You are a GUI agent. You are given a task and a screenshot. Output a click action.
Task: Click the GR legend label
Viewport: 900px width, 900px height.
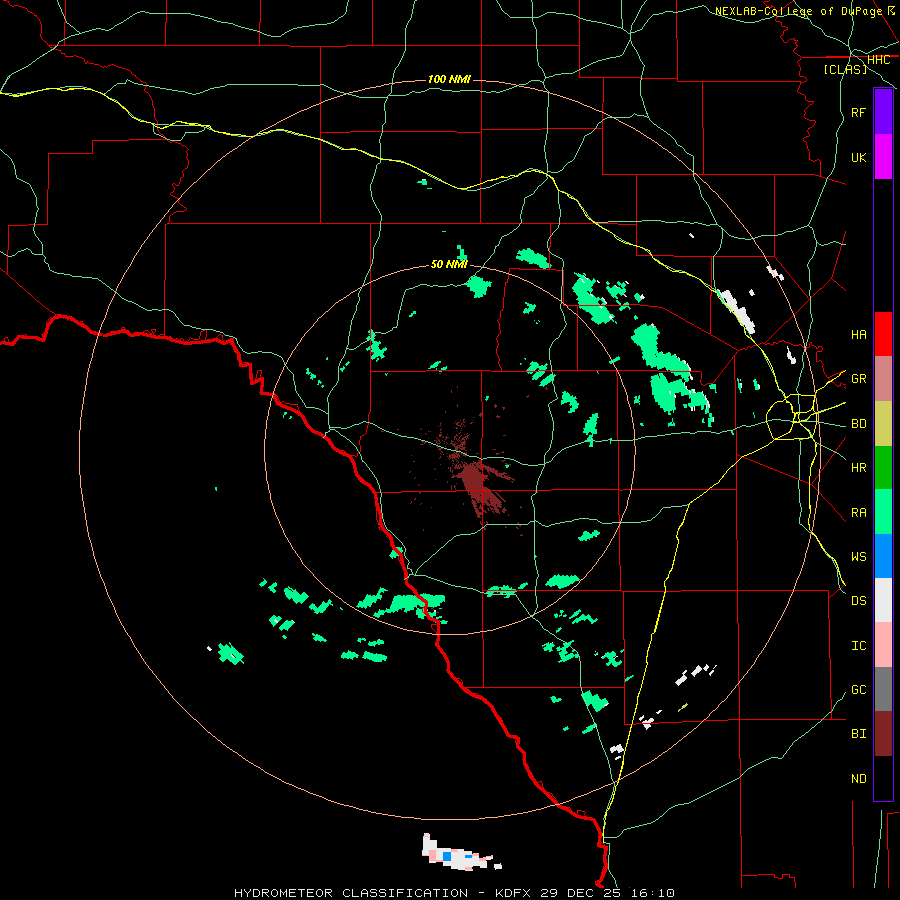858,379
